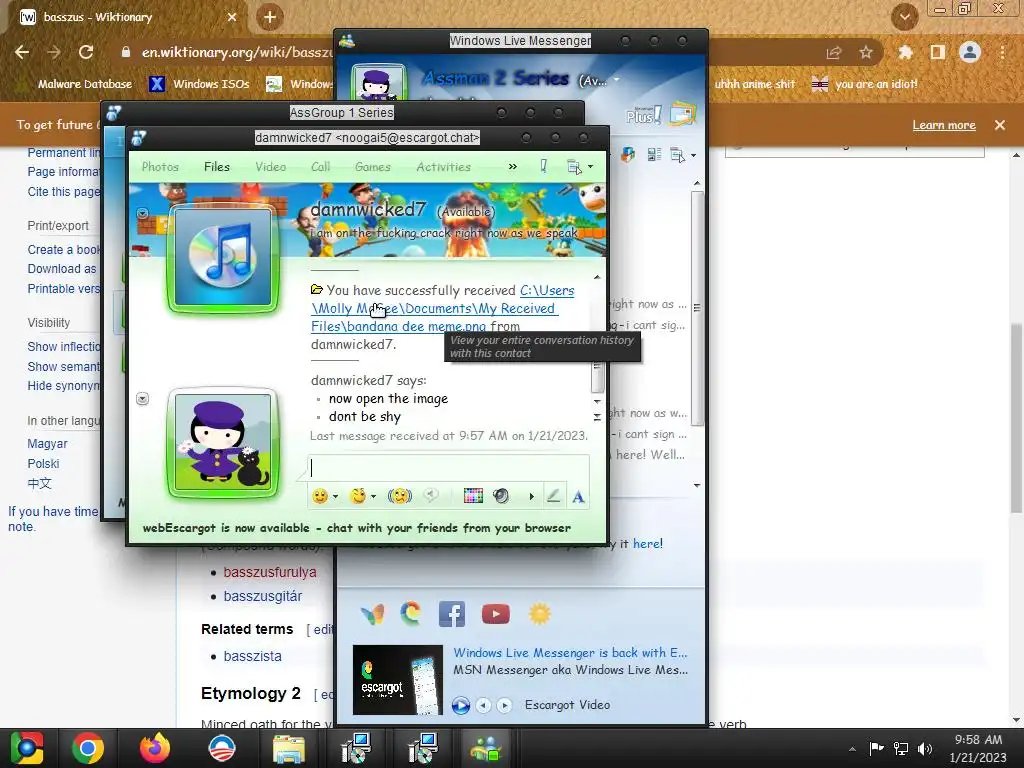Viewport: 1024px width, 768px height.
Task: Send a nudge with the shaking smiley
Action: click(x=400, y=496)
